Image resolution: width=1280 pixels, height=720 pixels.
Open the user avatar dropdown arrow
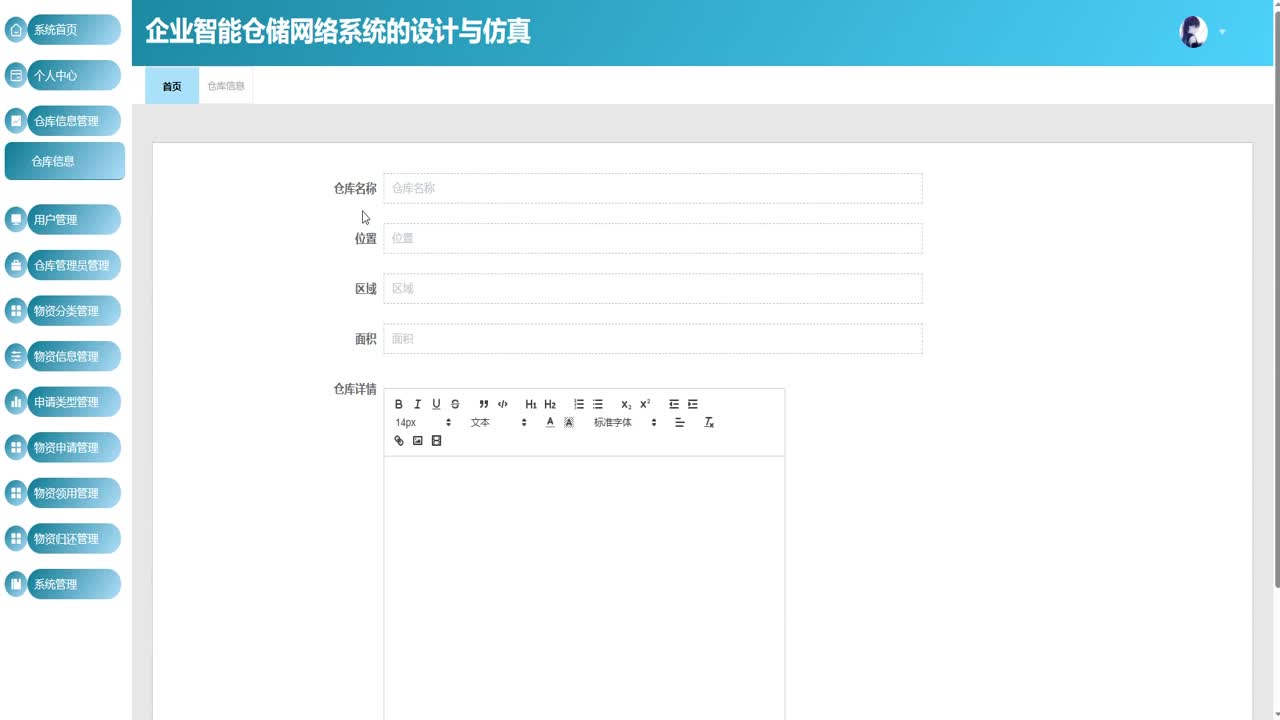1222,32
